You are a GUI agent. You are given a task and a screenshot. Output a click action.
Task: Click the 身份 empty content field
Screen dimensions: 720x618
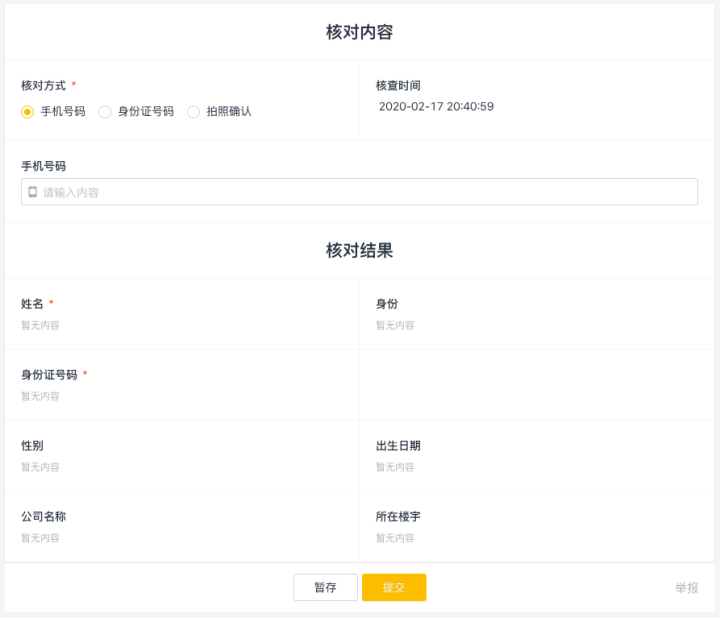(395, 326)
